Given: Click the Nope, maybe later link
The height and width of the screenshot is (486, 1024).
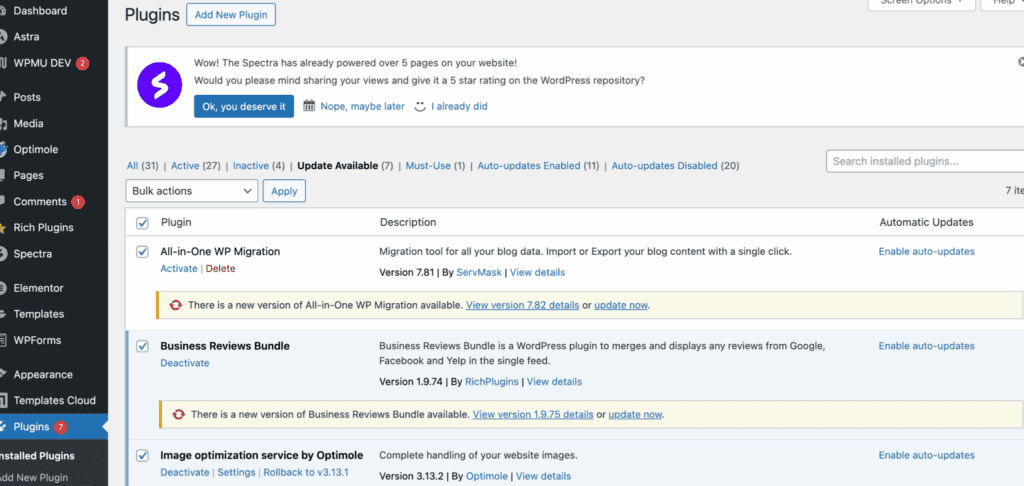Looking at the screenshot, I should tap(362, 106).
